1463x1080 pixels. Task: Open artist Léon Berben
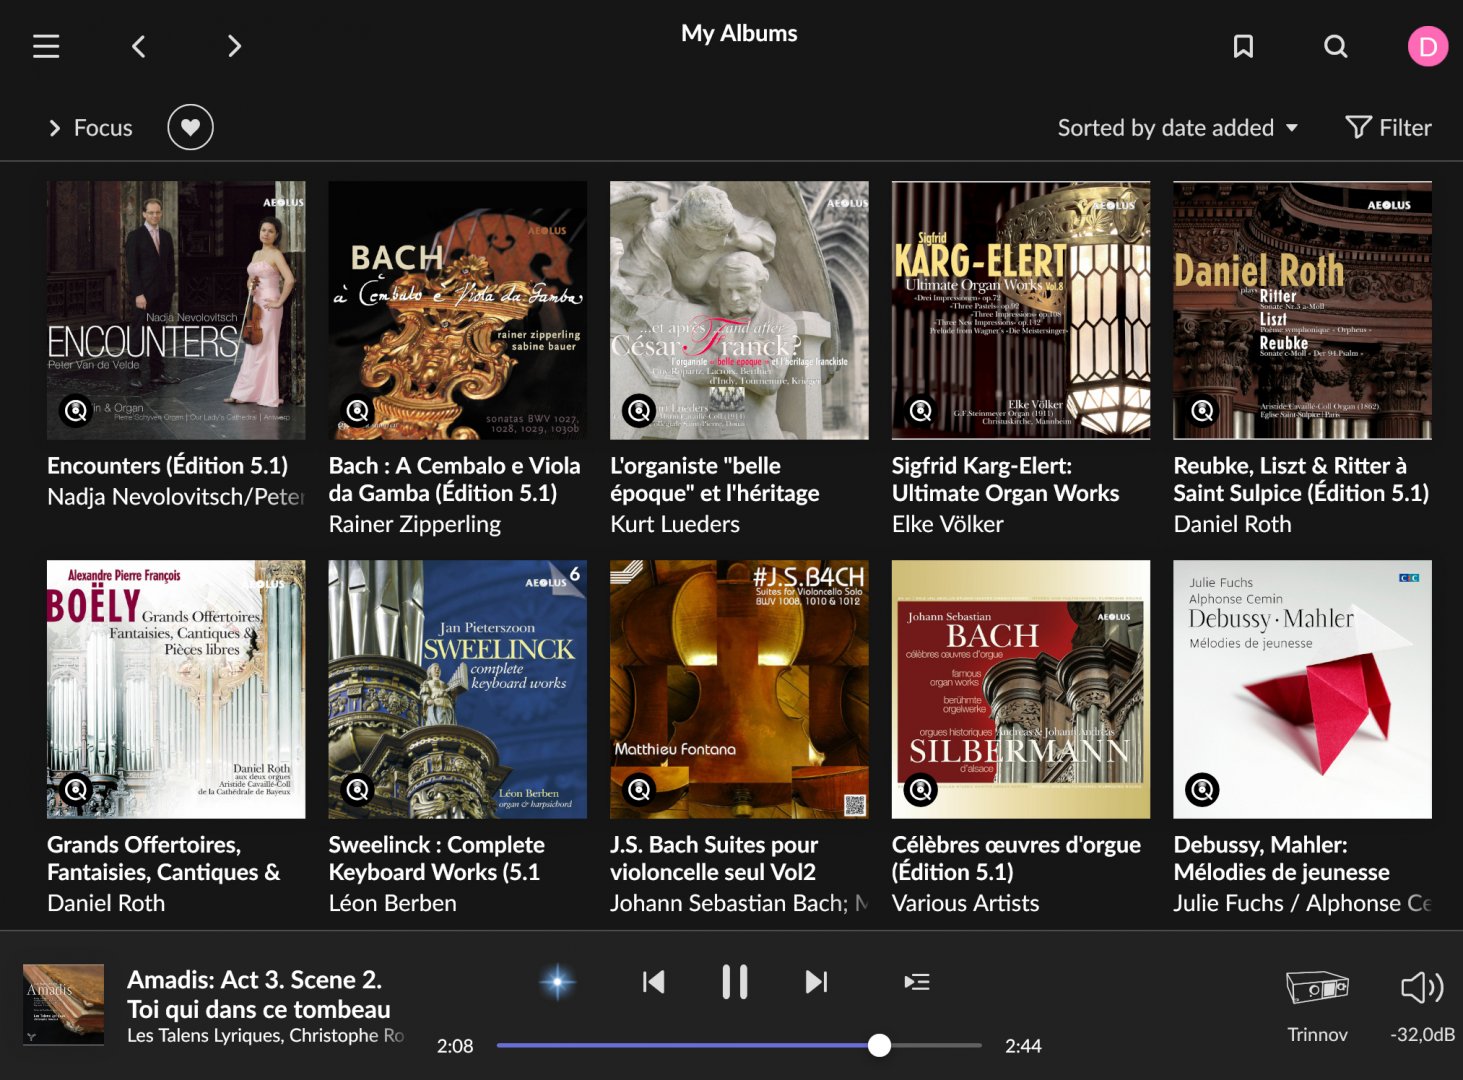(x=393, y=903)
